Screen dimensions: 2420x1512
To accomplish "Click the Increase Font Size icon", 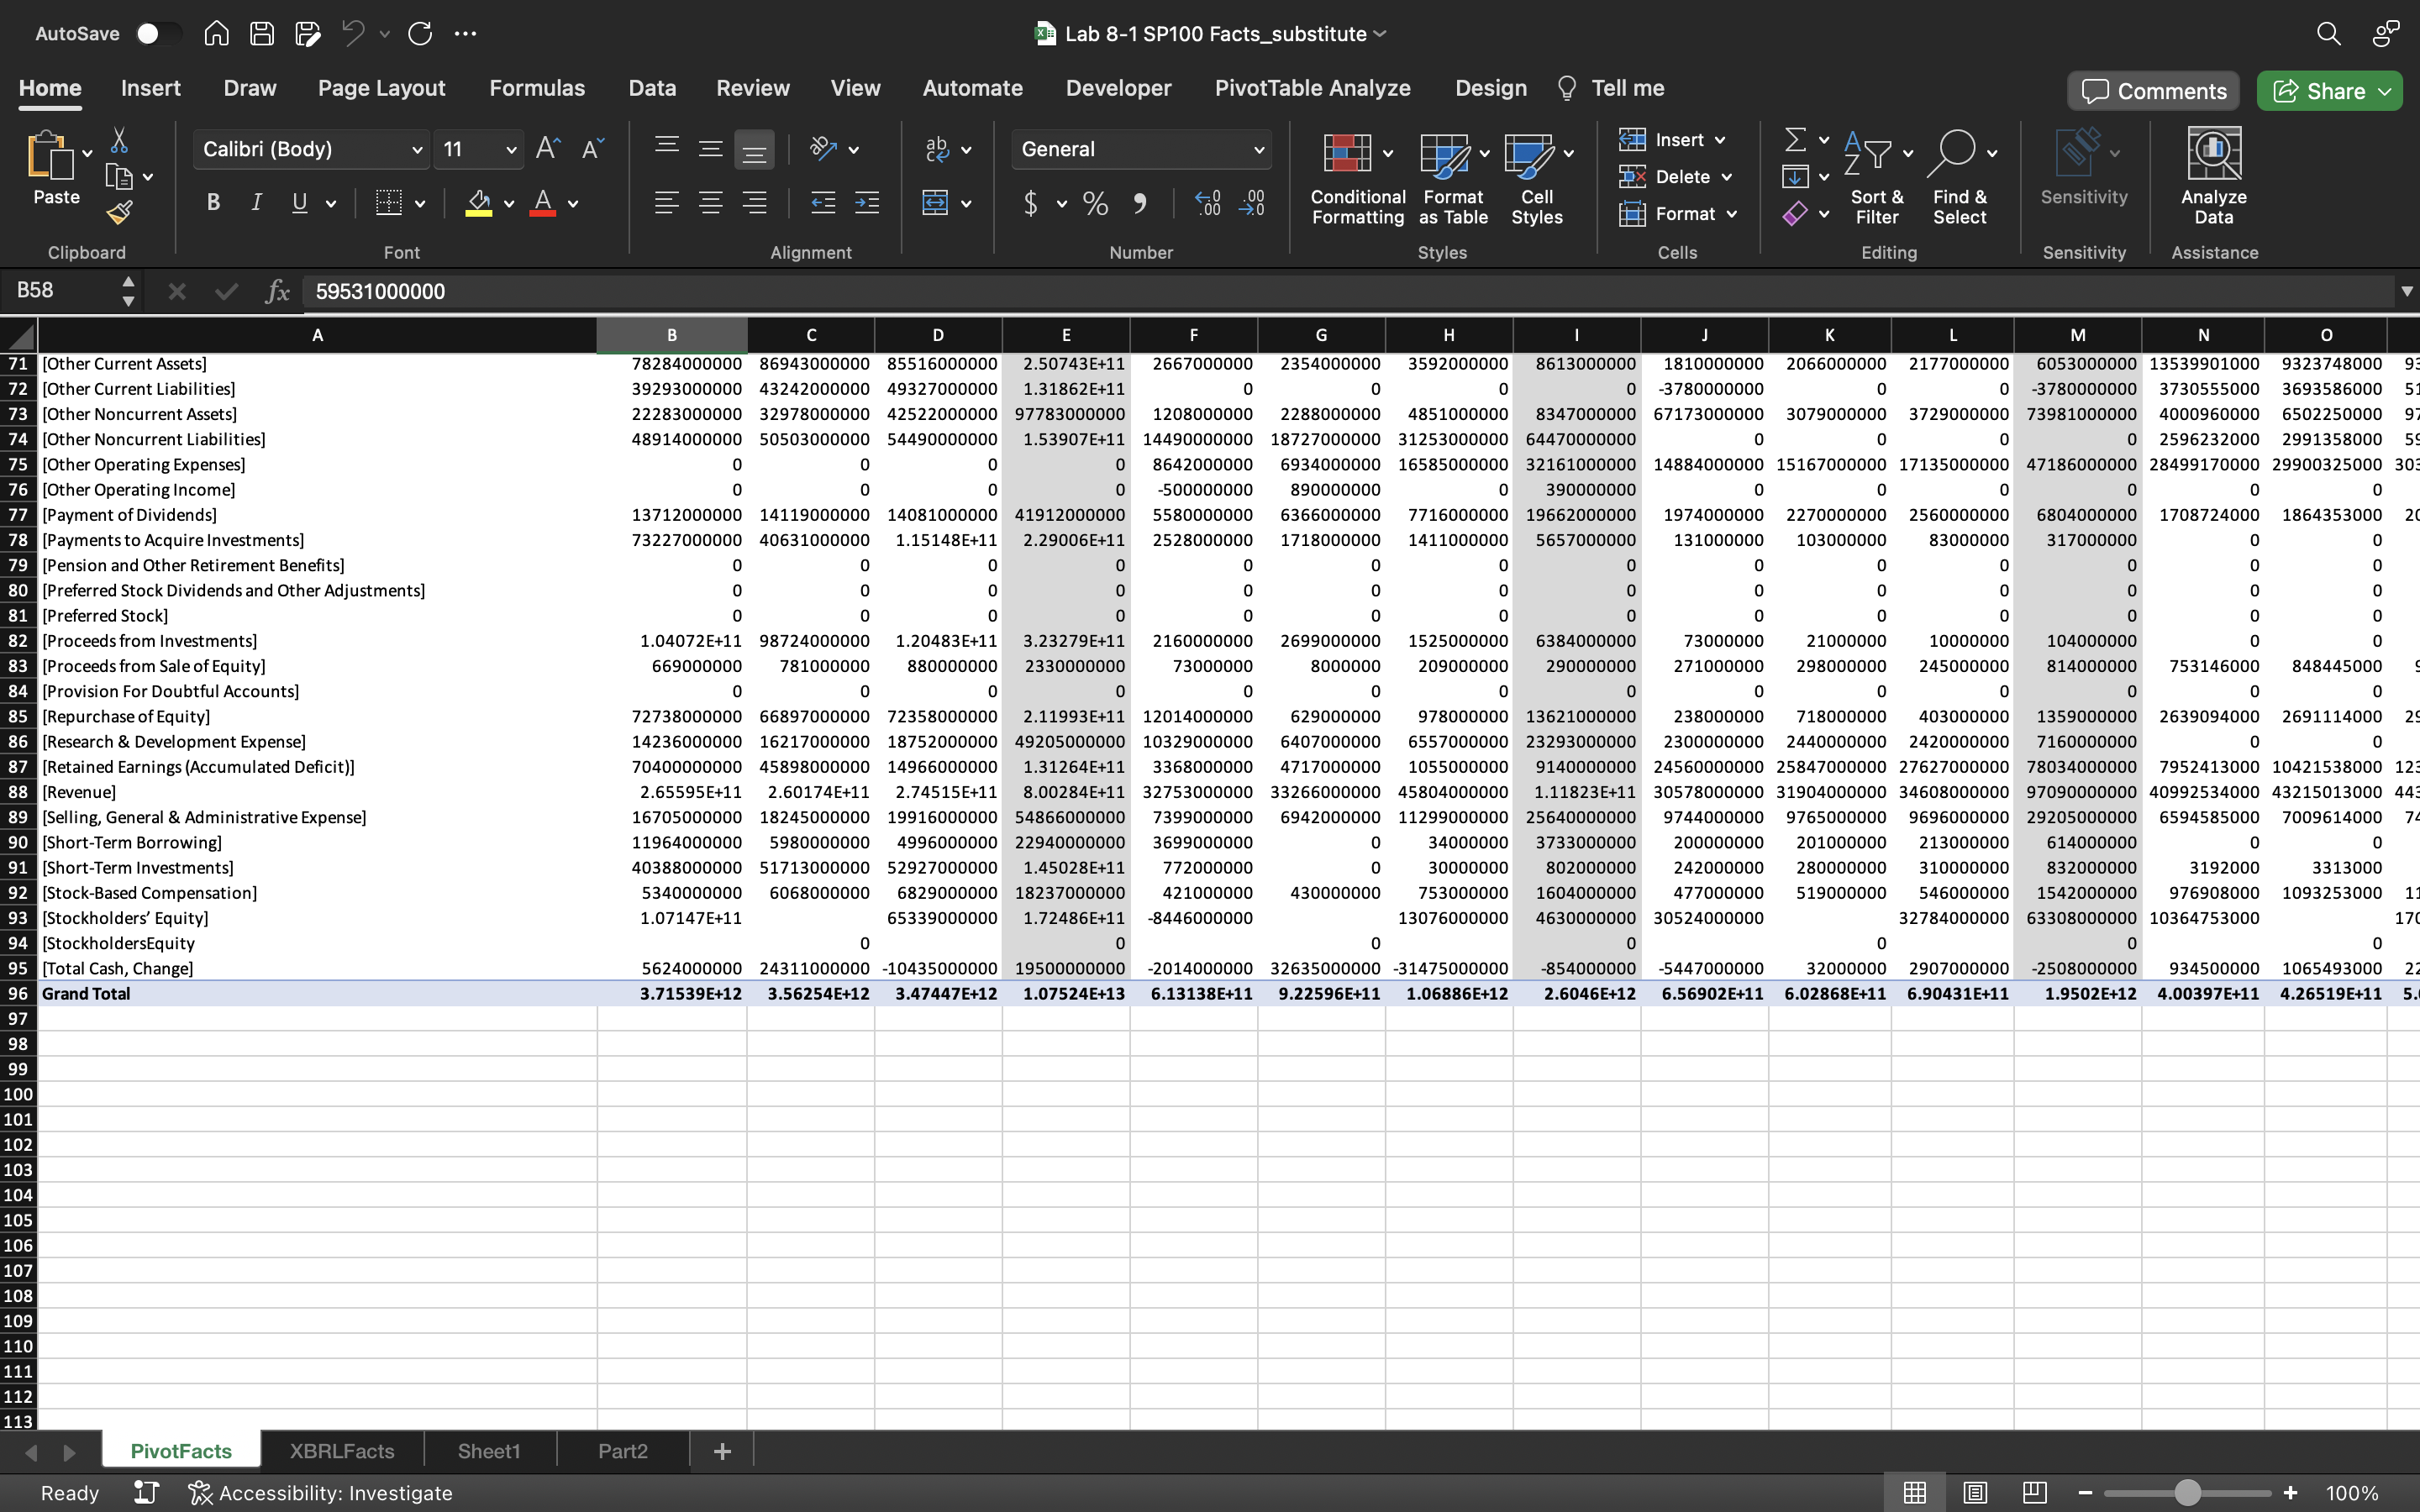I will pos(548,149).
